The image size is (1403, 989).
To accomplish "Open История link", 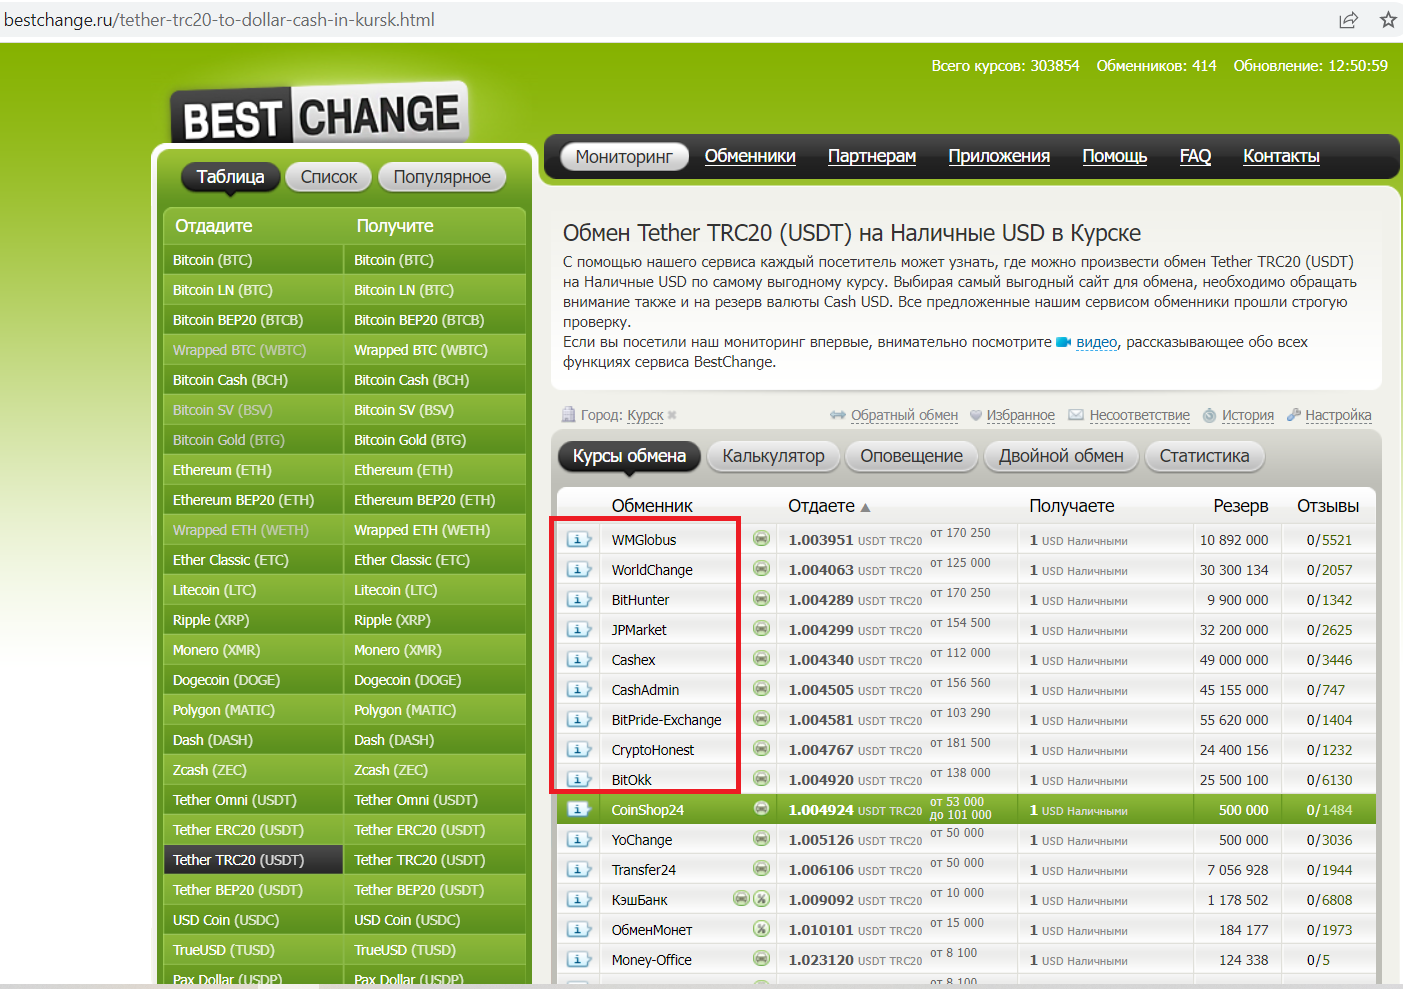I will tap(1247, 415).
